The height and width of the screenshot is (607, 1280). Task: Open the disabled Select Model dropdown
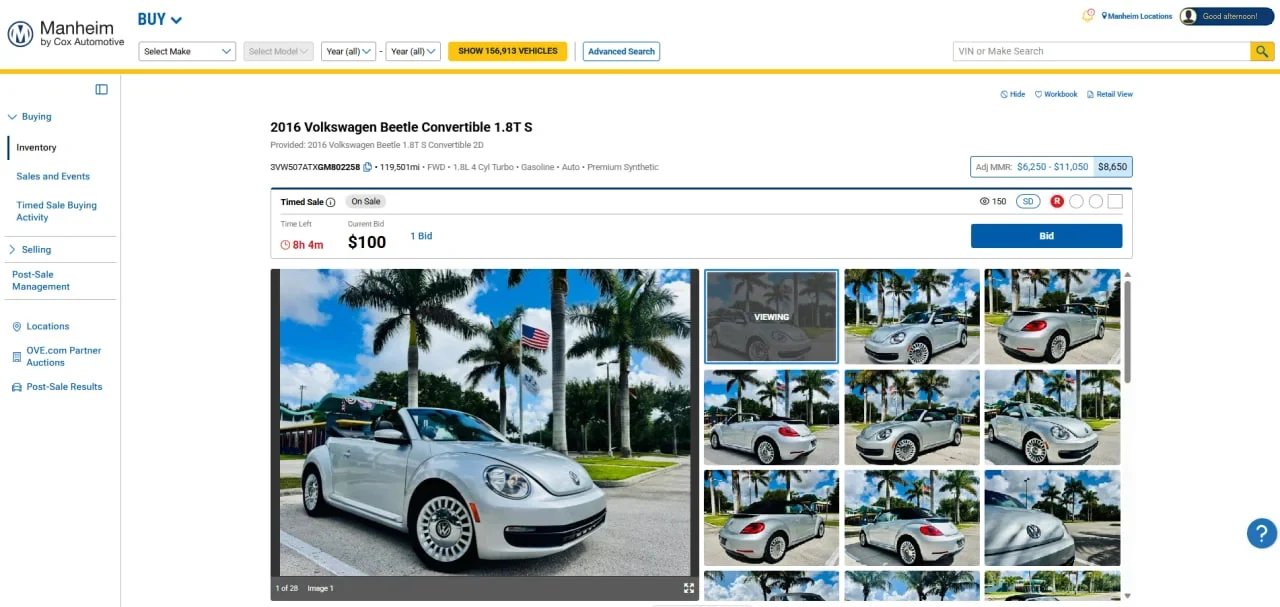click(279, 51)
